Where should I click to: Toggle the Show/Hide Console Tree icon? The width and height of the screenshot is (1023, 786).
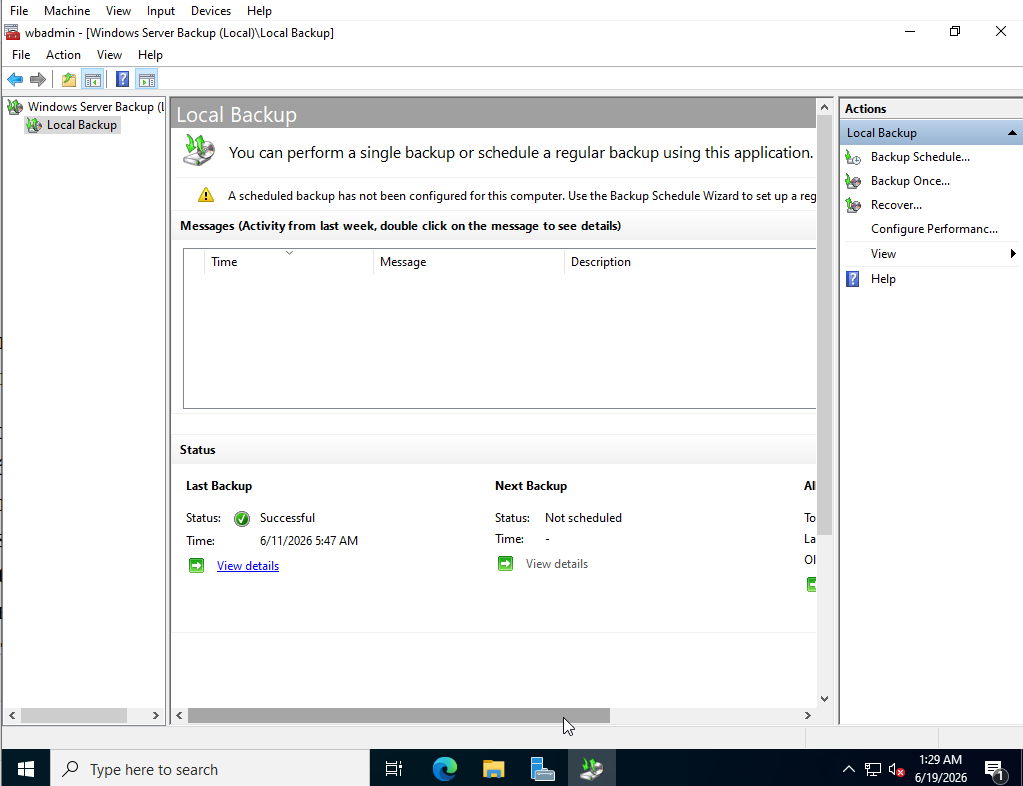(93, 80)
